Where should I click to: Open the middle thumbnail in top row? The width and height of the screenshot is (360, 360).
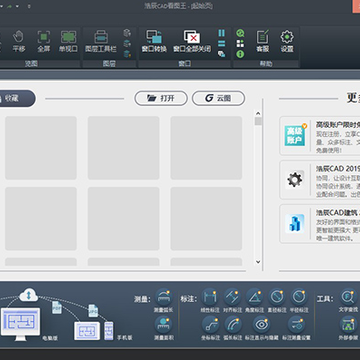click(123, 148)
